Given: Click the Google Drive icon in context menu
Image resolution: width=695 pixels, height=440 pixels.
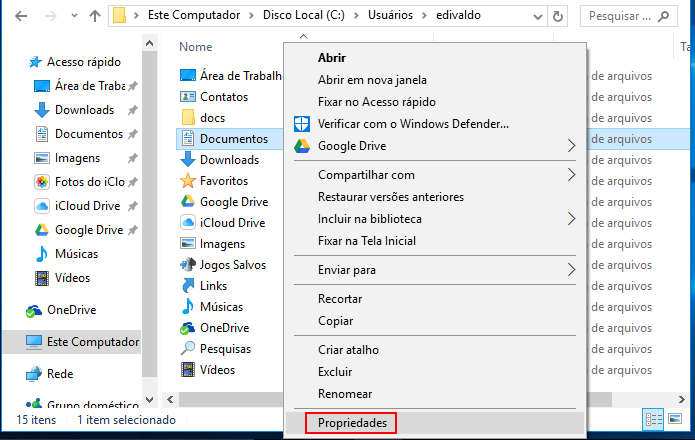Looking at the screenshot, I should point(302,146).
